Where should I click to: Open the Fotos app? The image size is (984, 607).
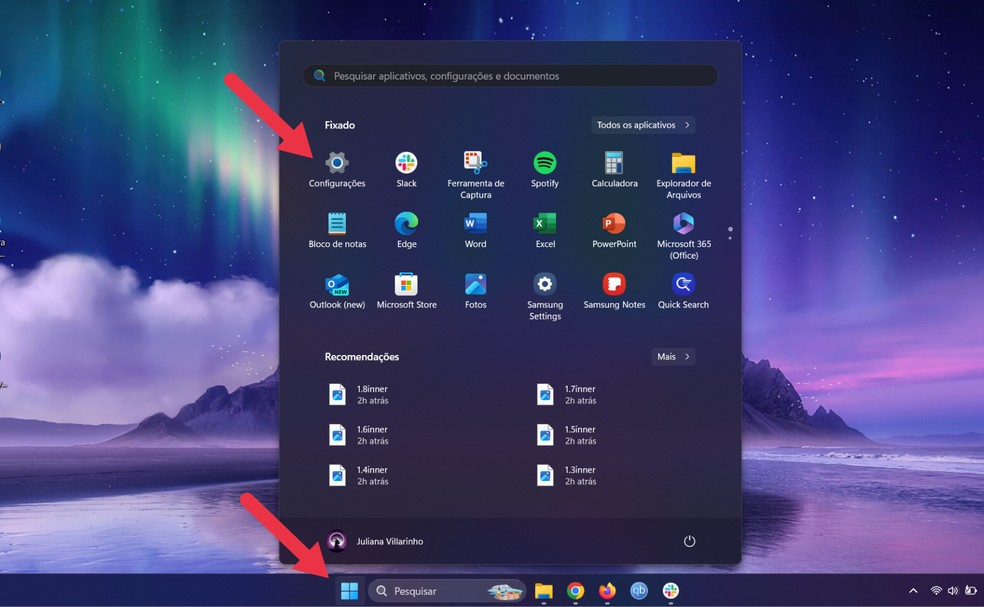pyautogui.click(x=475, y=291)
